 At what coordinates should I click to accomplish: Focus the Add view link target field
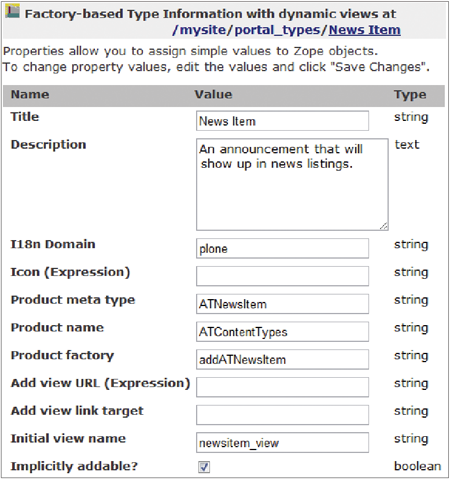pos(282,415)
